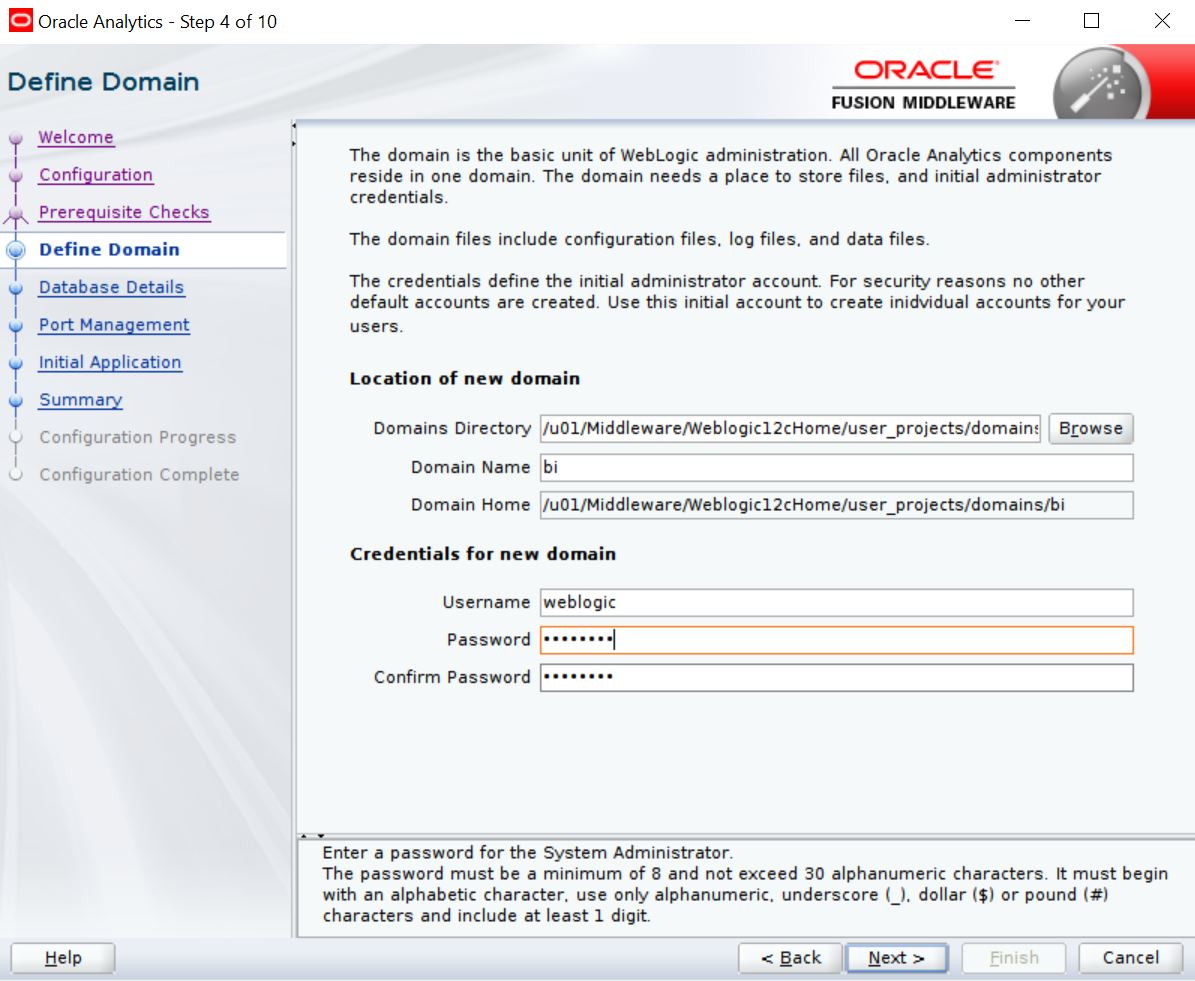Click the wizard wand emblem icon
This screenshot has width=1195, height=981.
tap(1101, 84)
